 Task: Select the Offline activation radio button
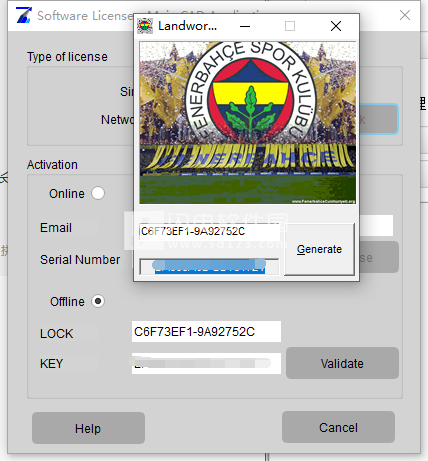coord(98,301)
